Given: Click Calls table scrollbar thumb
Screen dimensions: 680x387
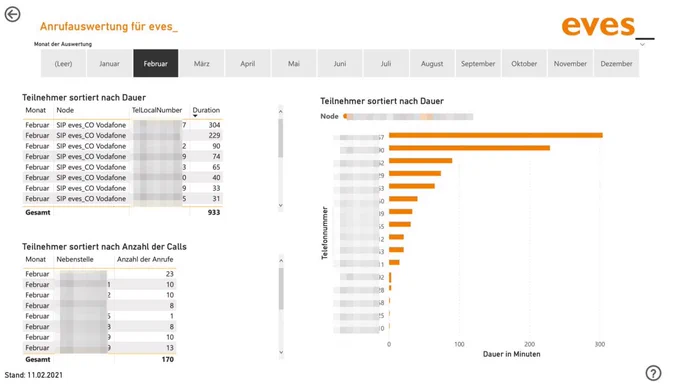Looking at the screenshot, I should pos(281,289).
